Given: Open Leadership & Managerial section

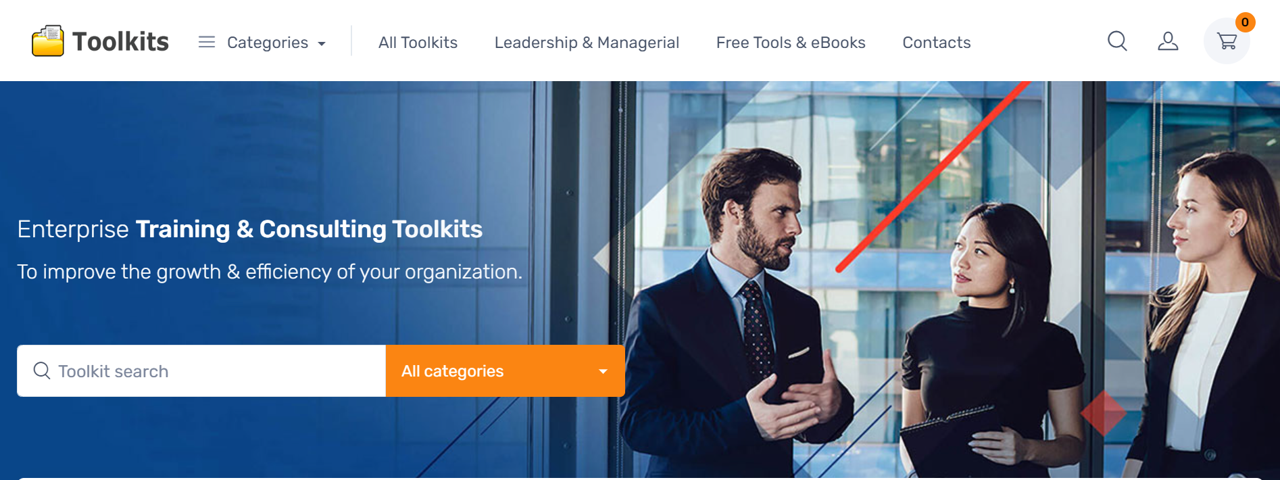Looking at the screenshot, I should 587,42.
